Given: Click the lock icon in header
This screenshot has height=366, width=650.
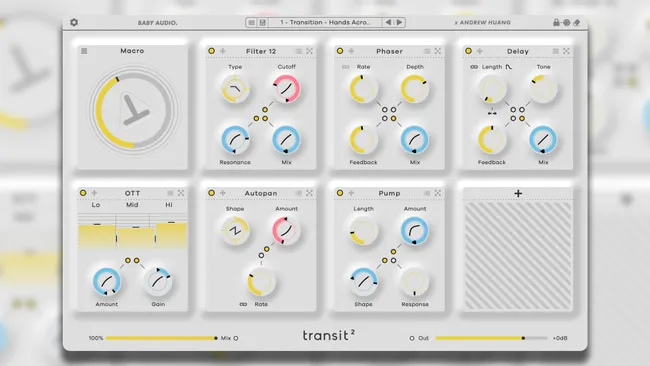Looking at the screenshot, I should click(556, 22).
